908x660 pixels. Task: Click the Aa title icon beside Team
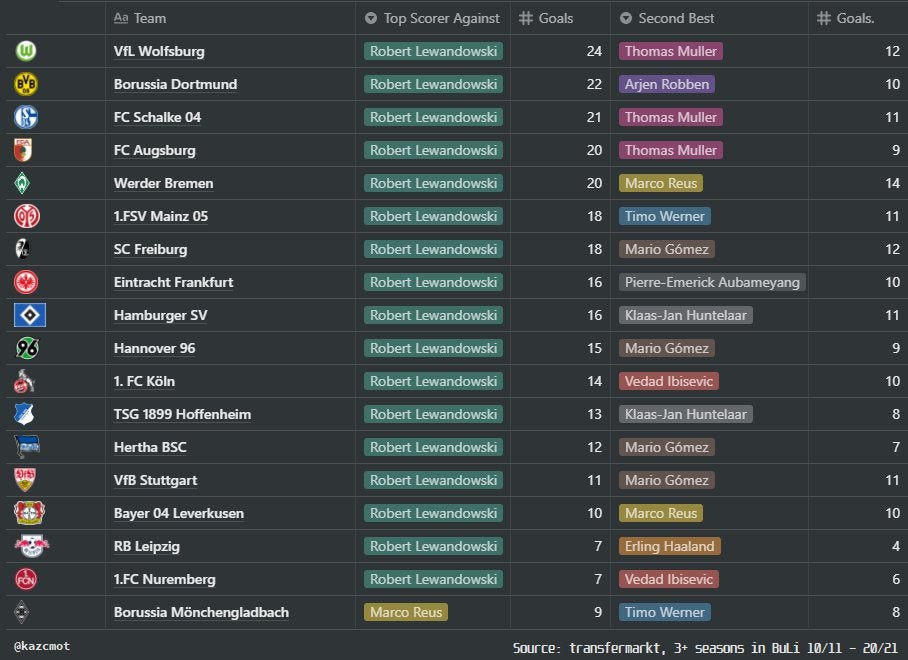120,18
